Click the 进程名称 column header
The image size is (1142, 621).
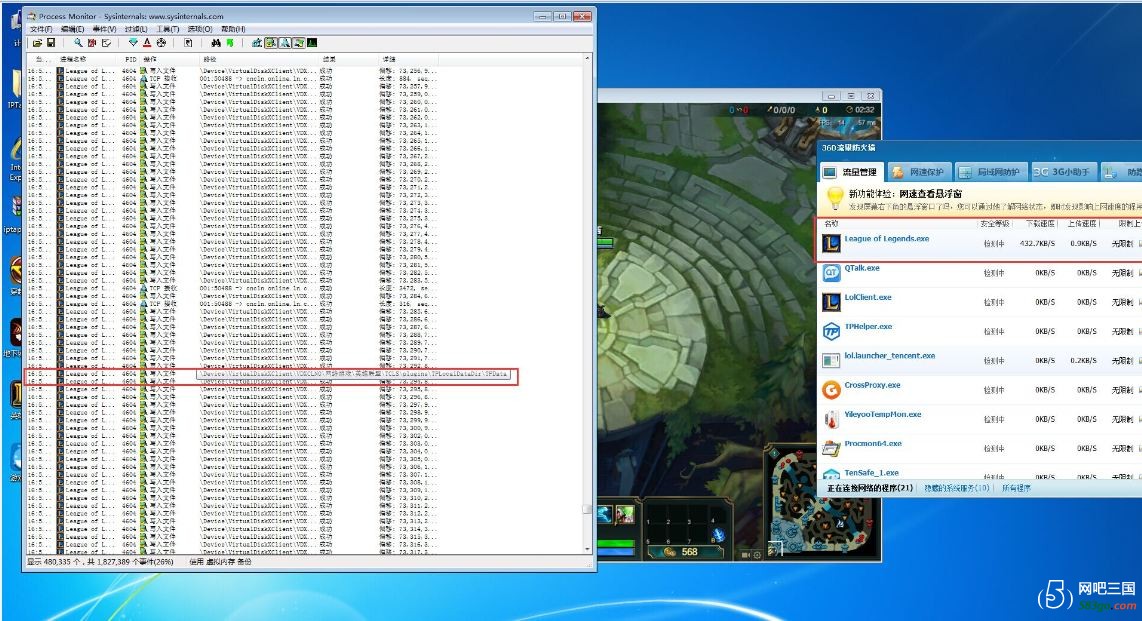click(x=73, y=59)
